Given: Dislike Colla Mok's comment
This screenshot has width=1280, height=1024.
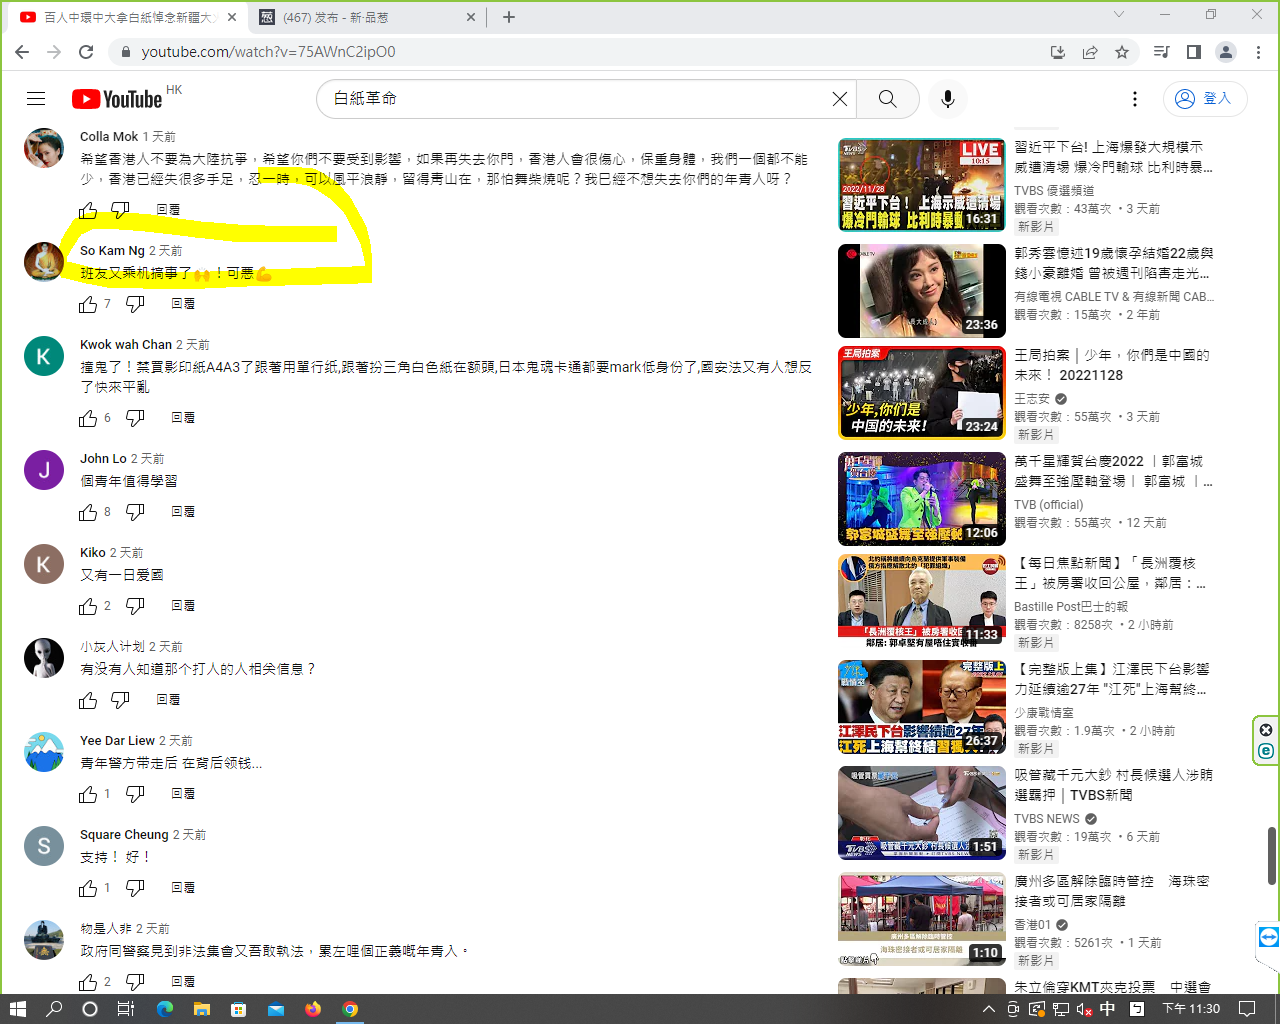Looking at the screenshot, I should 120,210.
